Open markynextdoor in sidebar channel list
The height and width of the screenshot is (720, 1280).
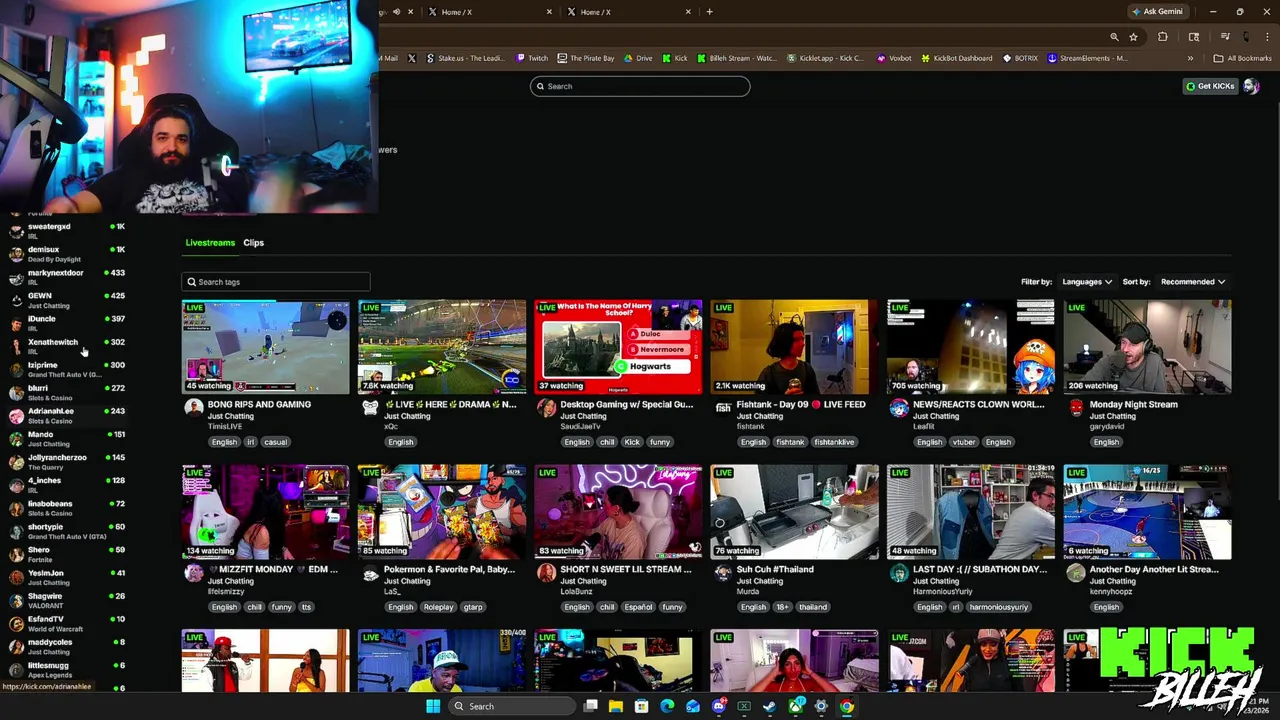coord(68,277)
